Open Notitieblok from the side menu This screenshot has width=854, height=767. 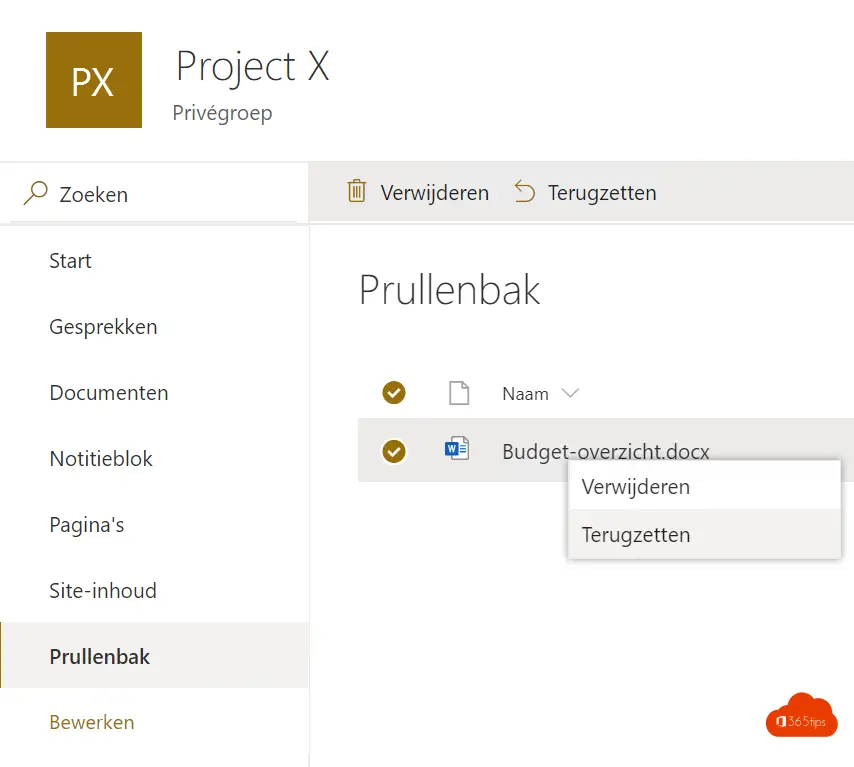click(x=101, y=459)
